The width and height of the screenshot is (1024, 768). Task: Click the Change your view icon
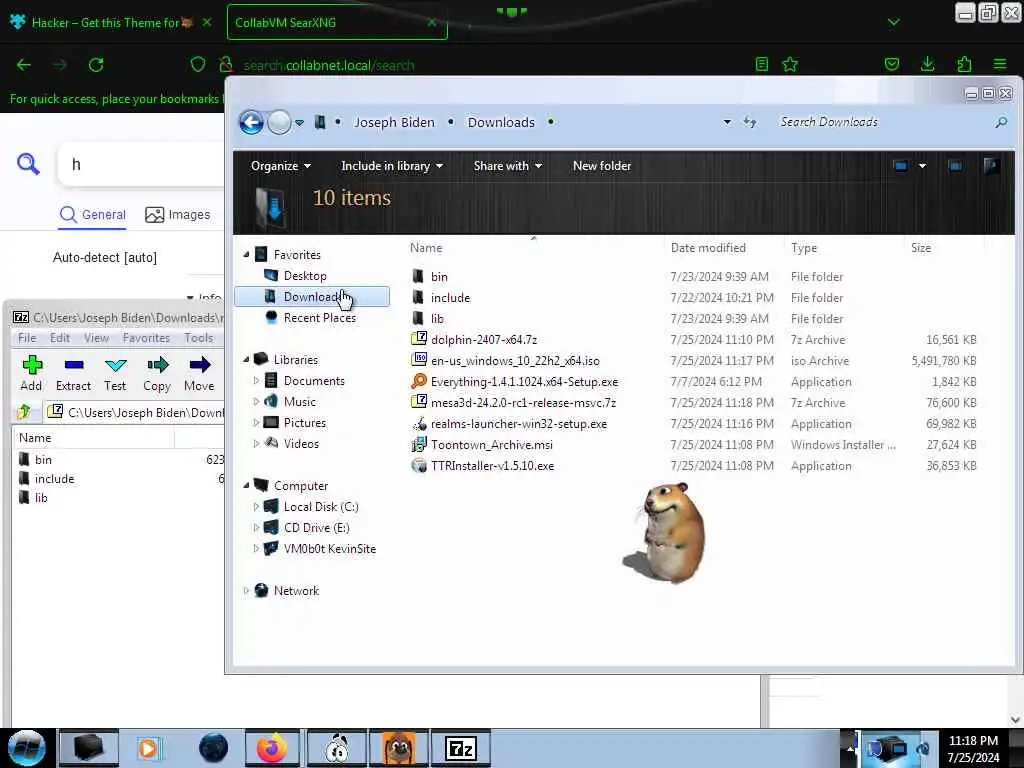tap(901, 166)
